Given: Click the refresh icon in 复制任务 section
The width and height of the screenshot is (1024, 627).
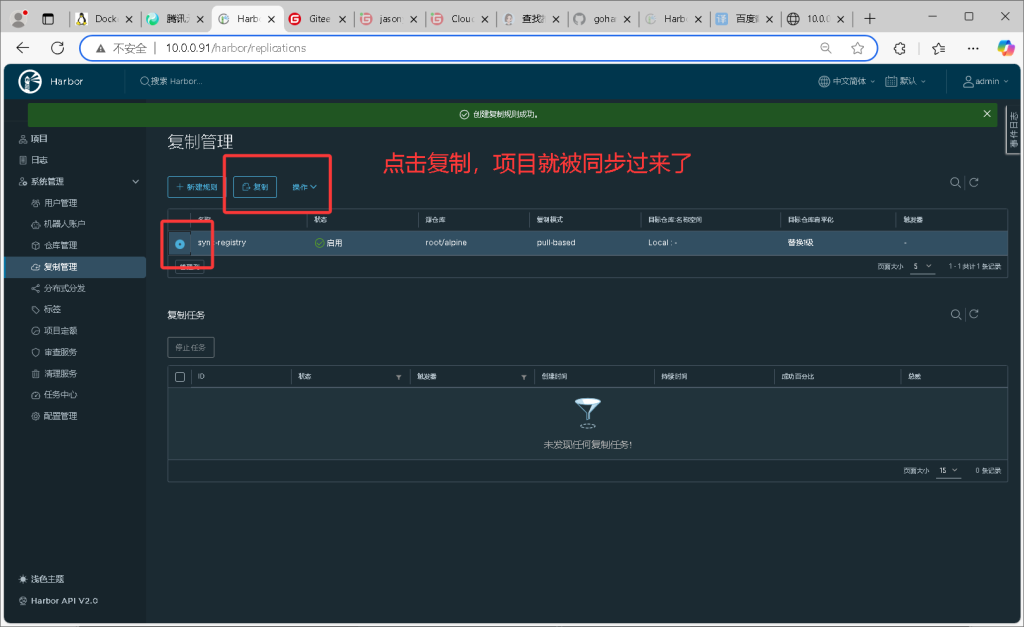Looking at the screenshot, I should (x=973, y=315).
